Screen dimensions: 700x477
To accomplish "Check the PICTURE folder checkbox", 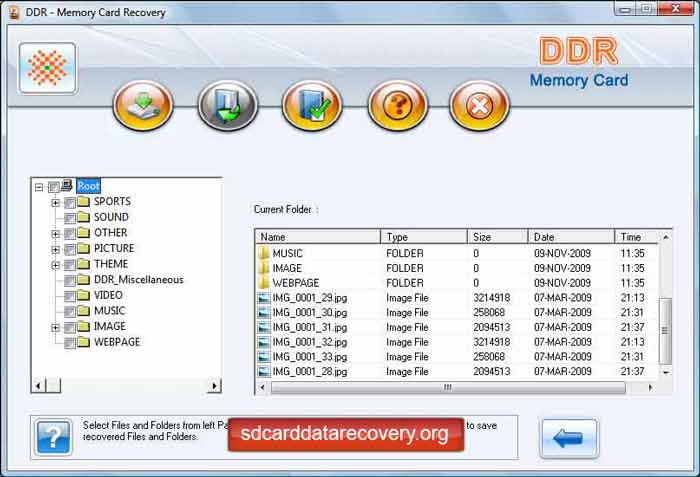I will coord(70,250).
